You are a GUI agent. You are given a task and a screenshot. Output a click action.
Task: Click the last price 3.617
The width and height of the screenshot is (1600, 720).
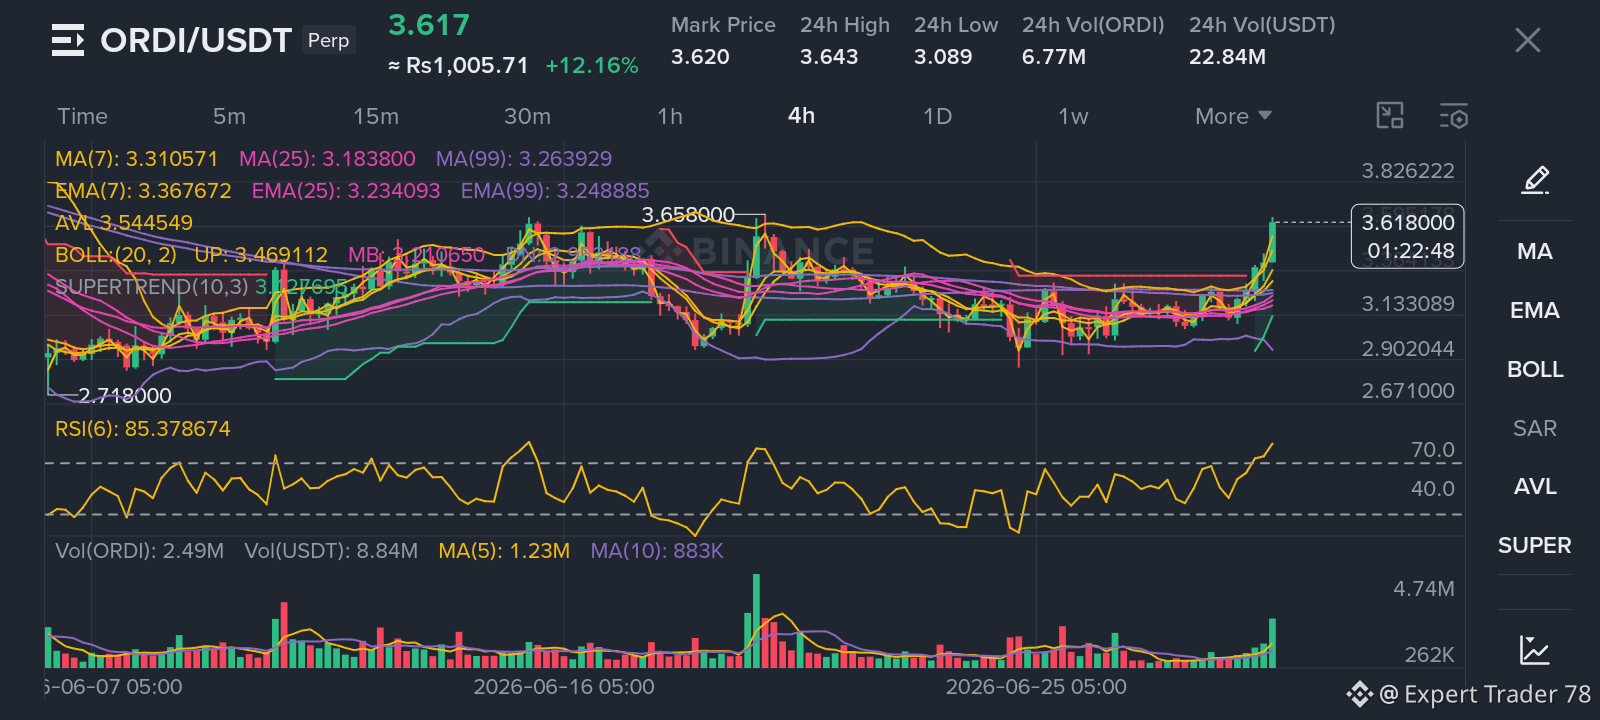click(x=429, y=25)
